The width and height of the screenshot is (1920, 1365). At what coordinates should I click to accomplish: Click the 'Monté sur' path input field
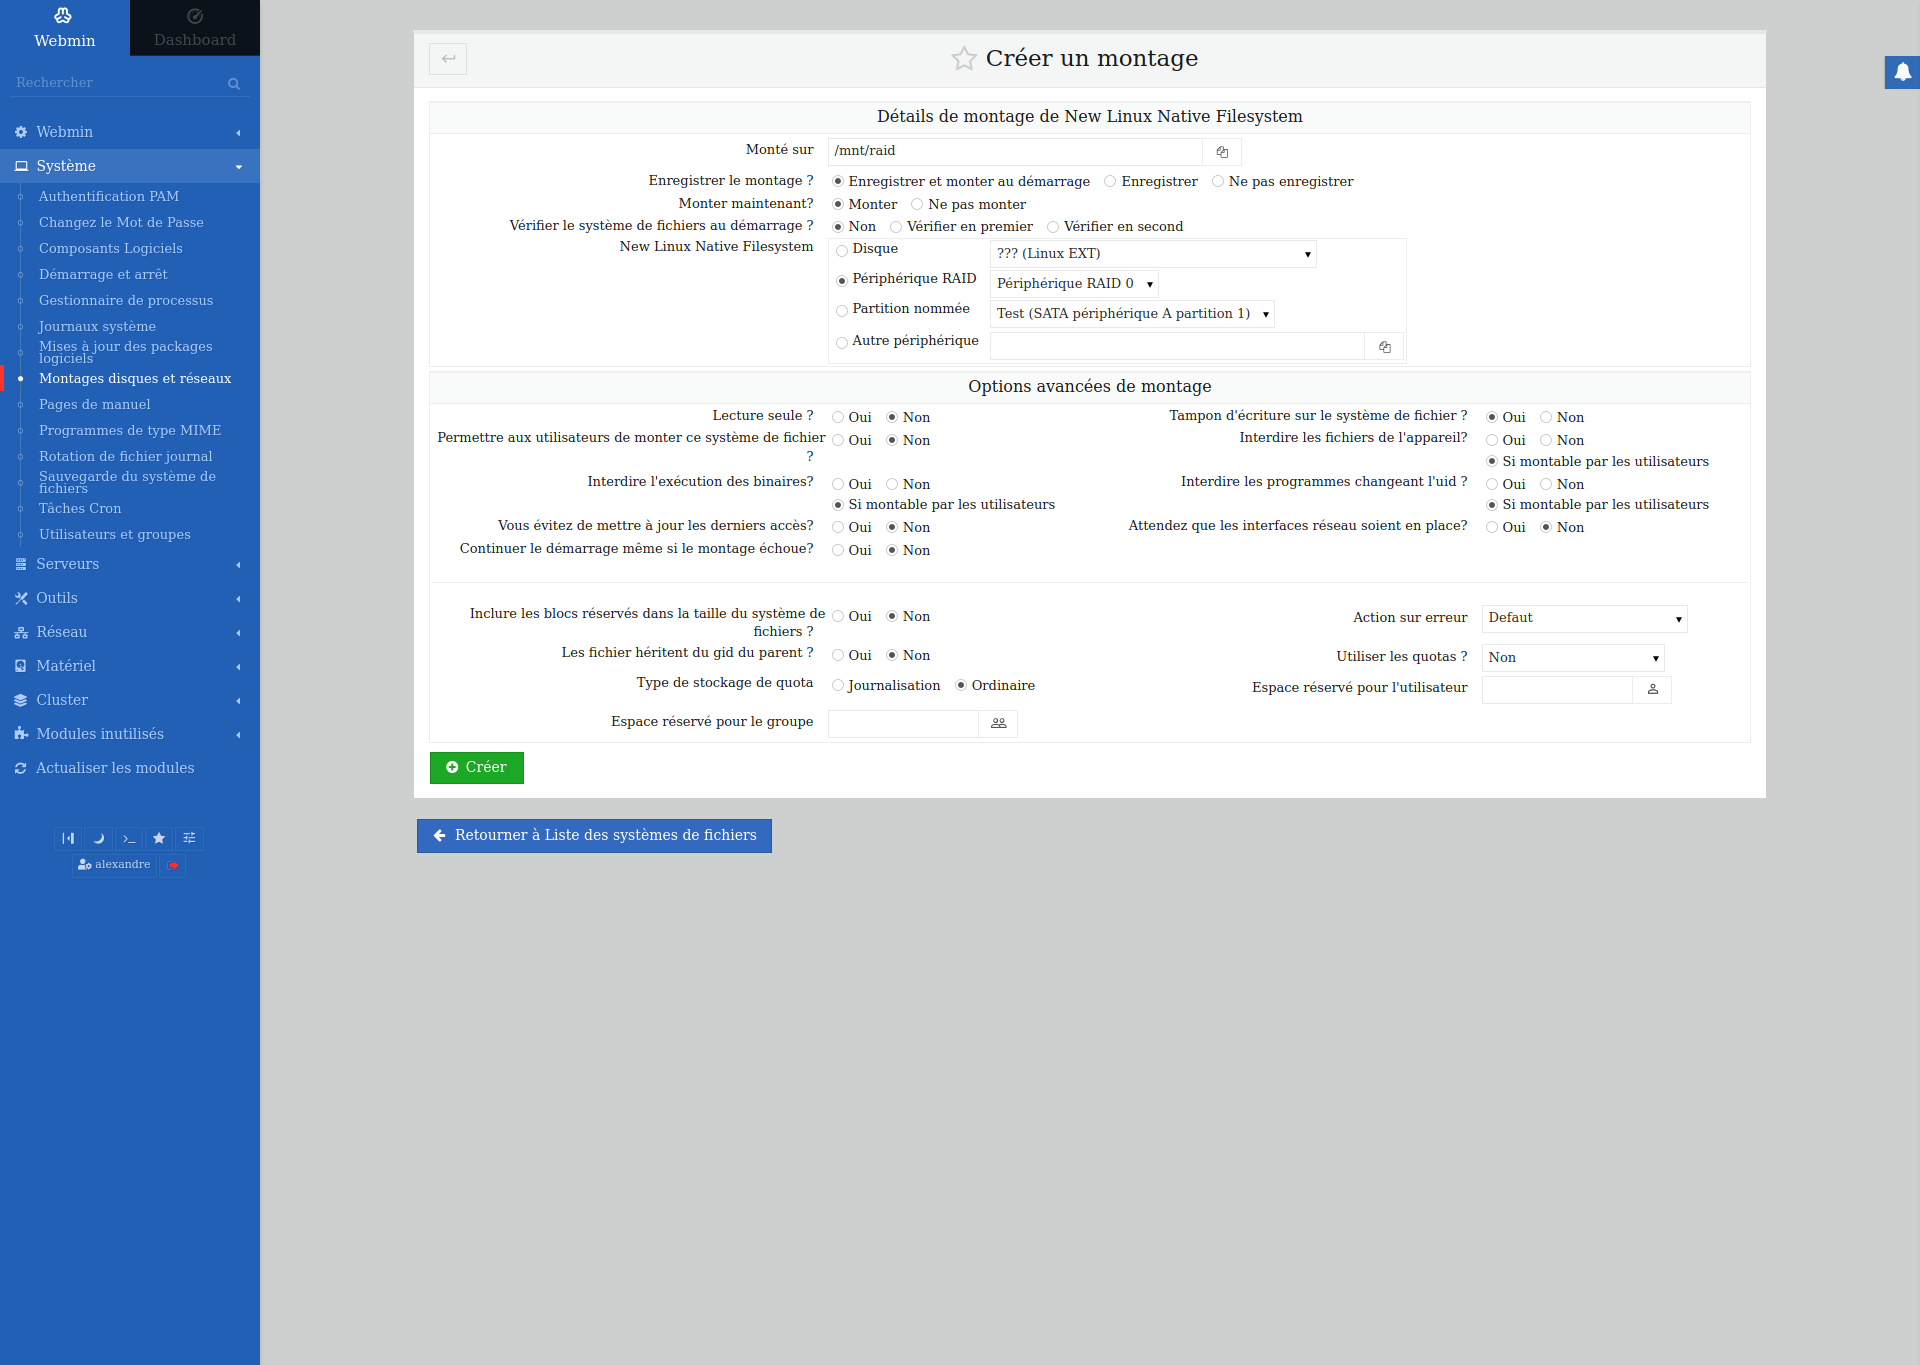click(1014, 152)
